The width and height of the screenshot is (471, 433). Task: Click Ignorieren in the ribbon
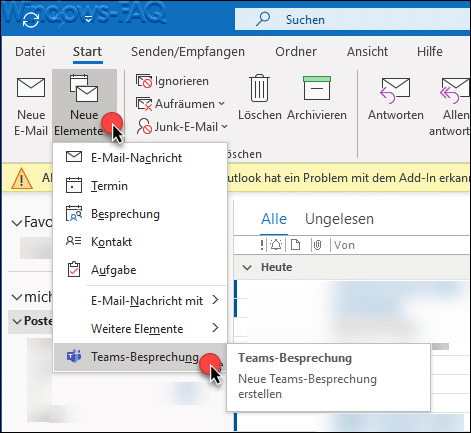[172, 81]
